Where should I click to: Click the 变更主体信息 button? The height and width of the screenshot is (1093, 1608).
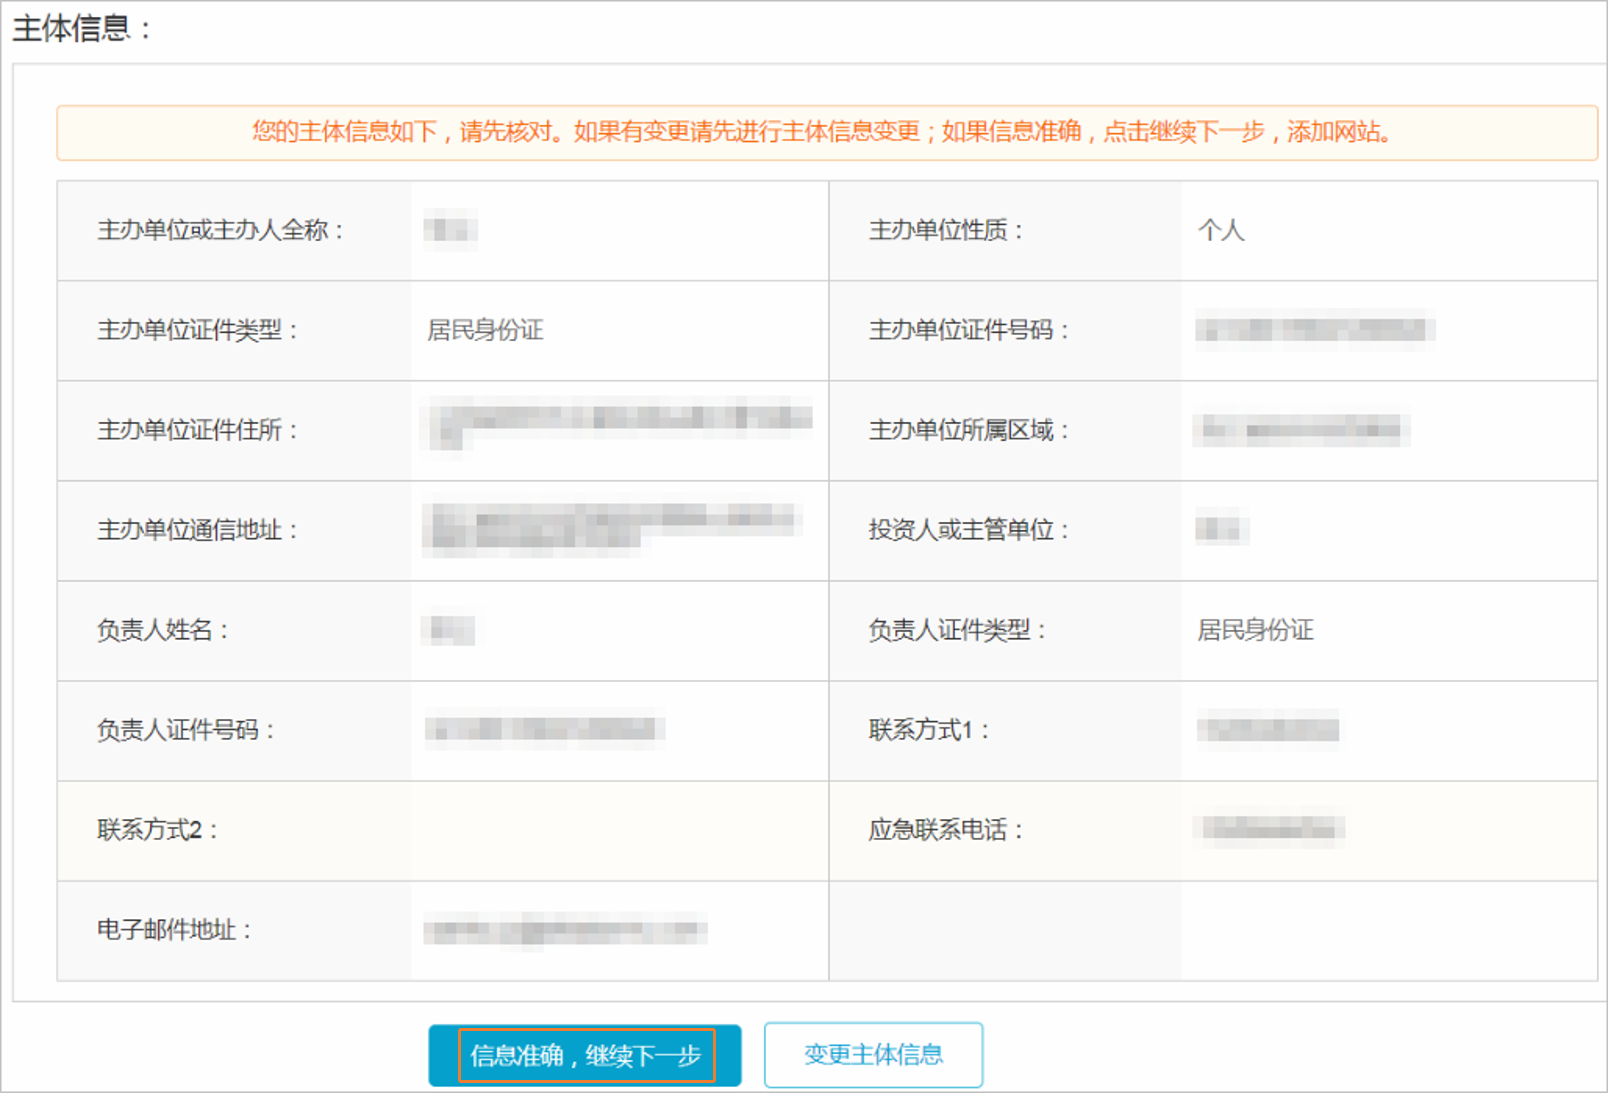pyautogui.click(x=873, y=1055)
